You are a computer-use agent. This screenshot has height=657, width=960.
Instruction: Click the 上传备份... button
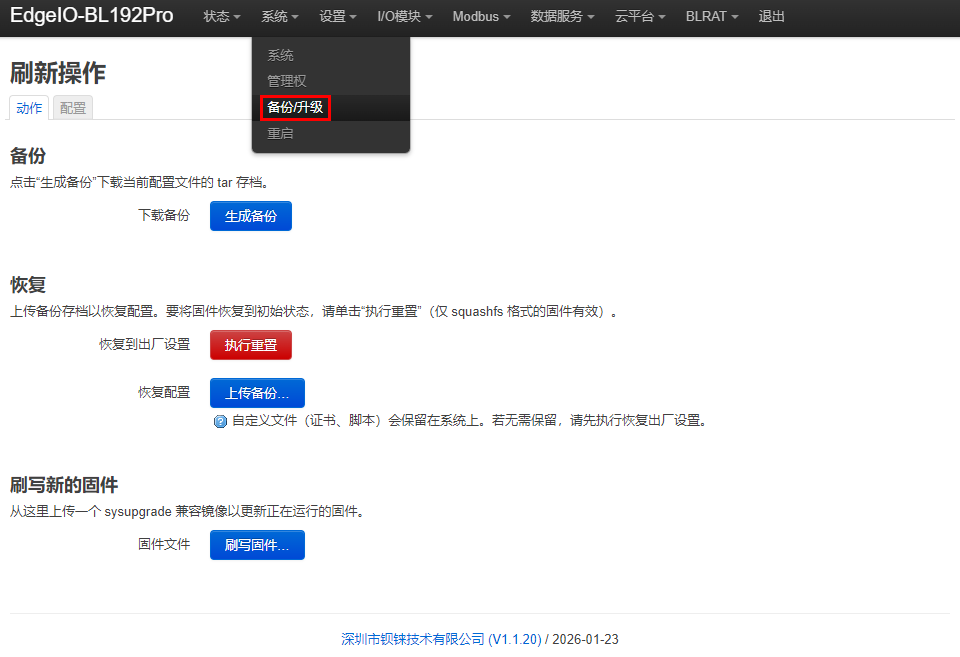click(x=257, y=393)
